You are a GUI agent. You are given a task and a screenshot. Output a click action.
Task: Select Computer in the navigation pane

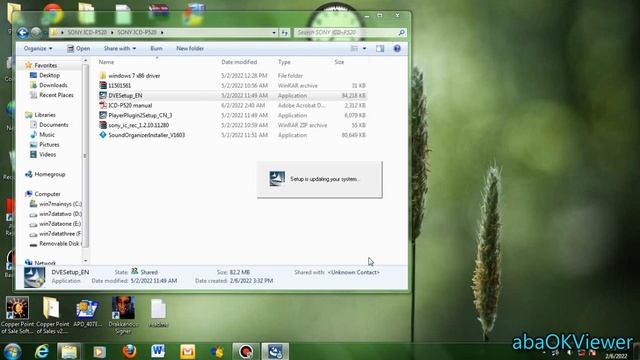[47, 194]
